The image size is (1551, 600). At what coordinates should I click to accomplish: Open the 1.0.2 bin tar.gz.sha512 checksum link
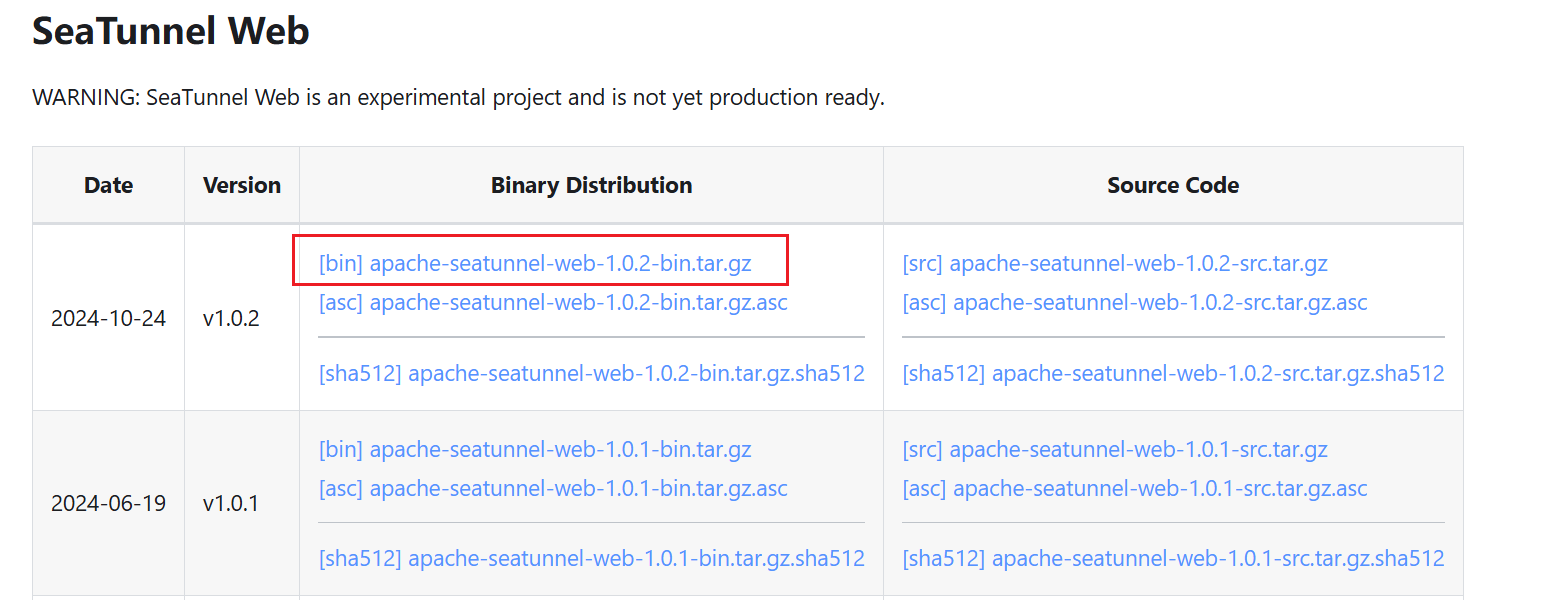click(x=592, y=373)
